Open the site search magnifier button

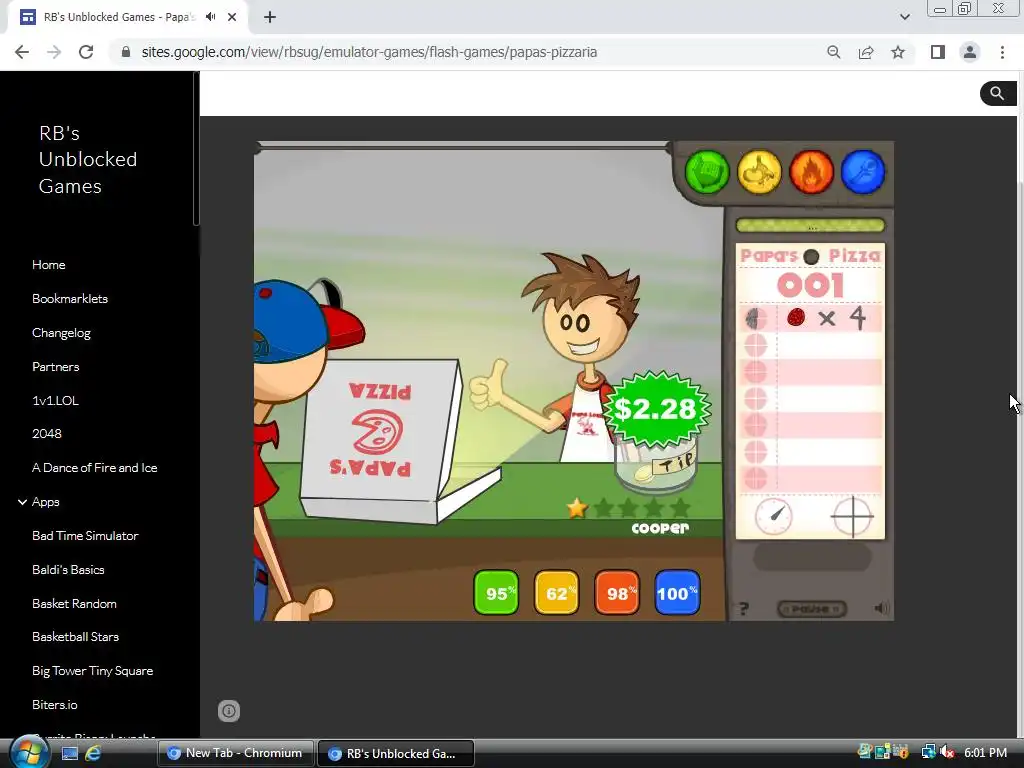pyautogui.click(x=997, y=93)
